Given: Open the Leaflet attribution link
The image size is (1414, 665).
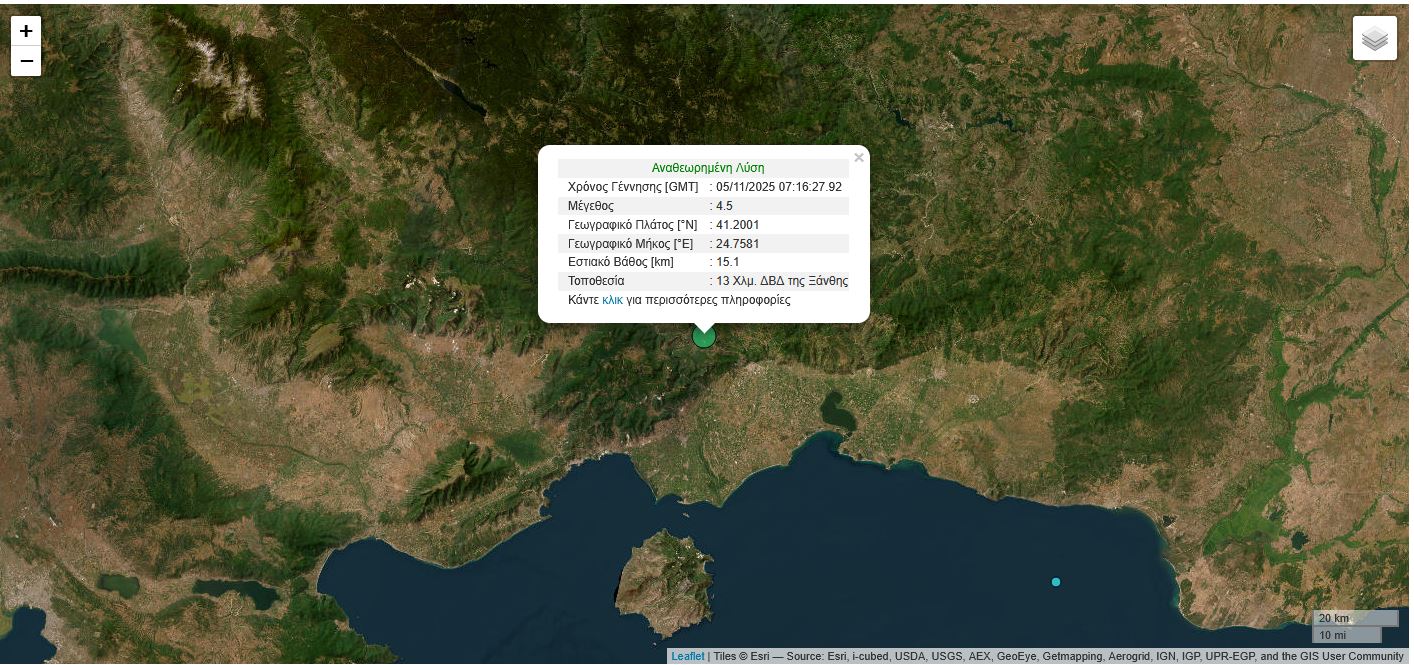Looking at the screenshot, I should [687, 656].
